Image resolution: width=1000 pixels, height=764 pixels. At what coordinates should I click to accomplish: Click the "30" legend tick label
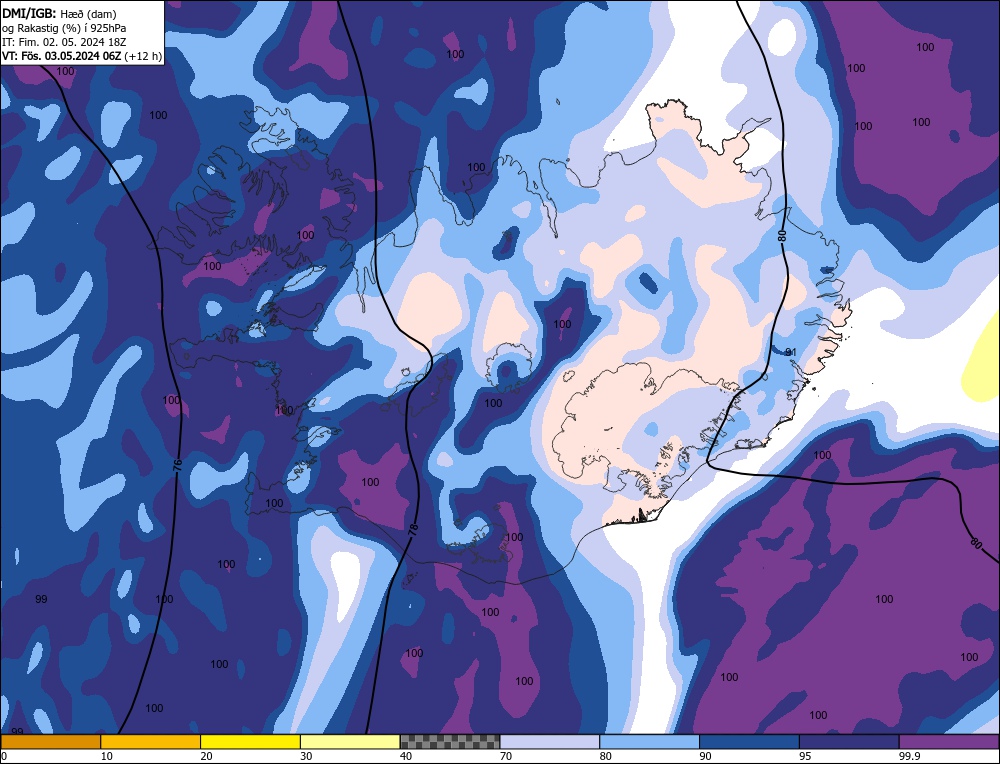306,756
